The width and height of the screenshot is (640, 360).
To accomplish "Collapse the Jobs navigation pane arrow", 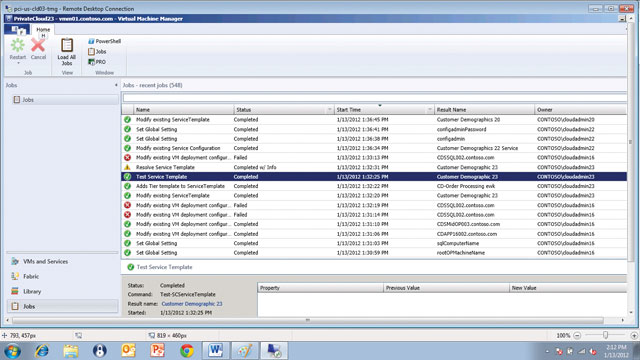I will coord(116,85).
